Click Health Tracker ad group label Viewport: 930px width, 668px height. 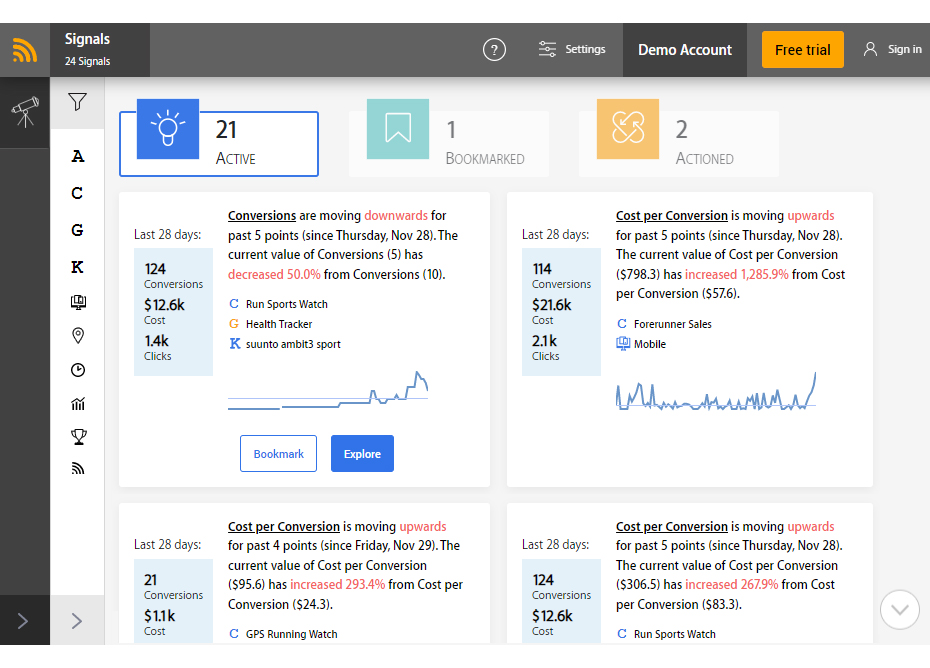click(279, 324)
